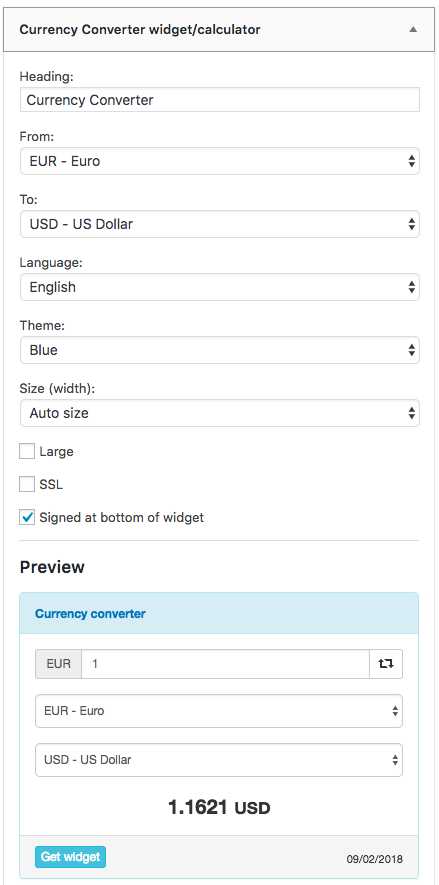
Task: Open the Theme dropdown showing Blue
Action: click(x=220, y=350)
